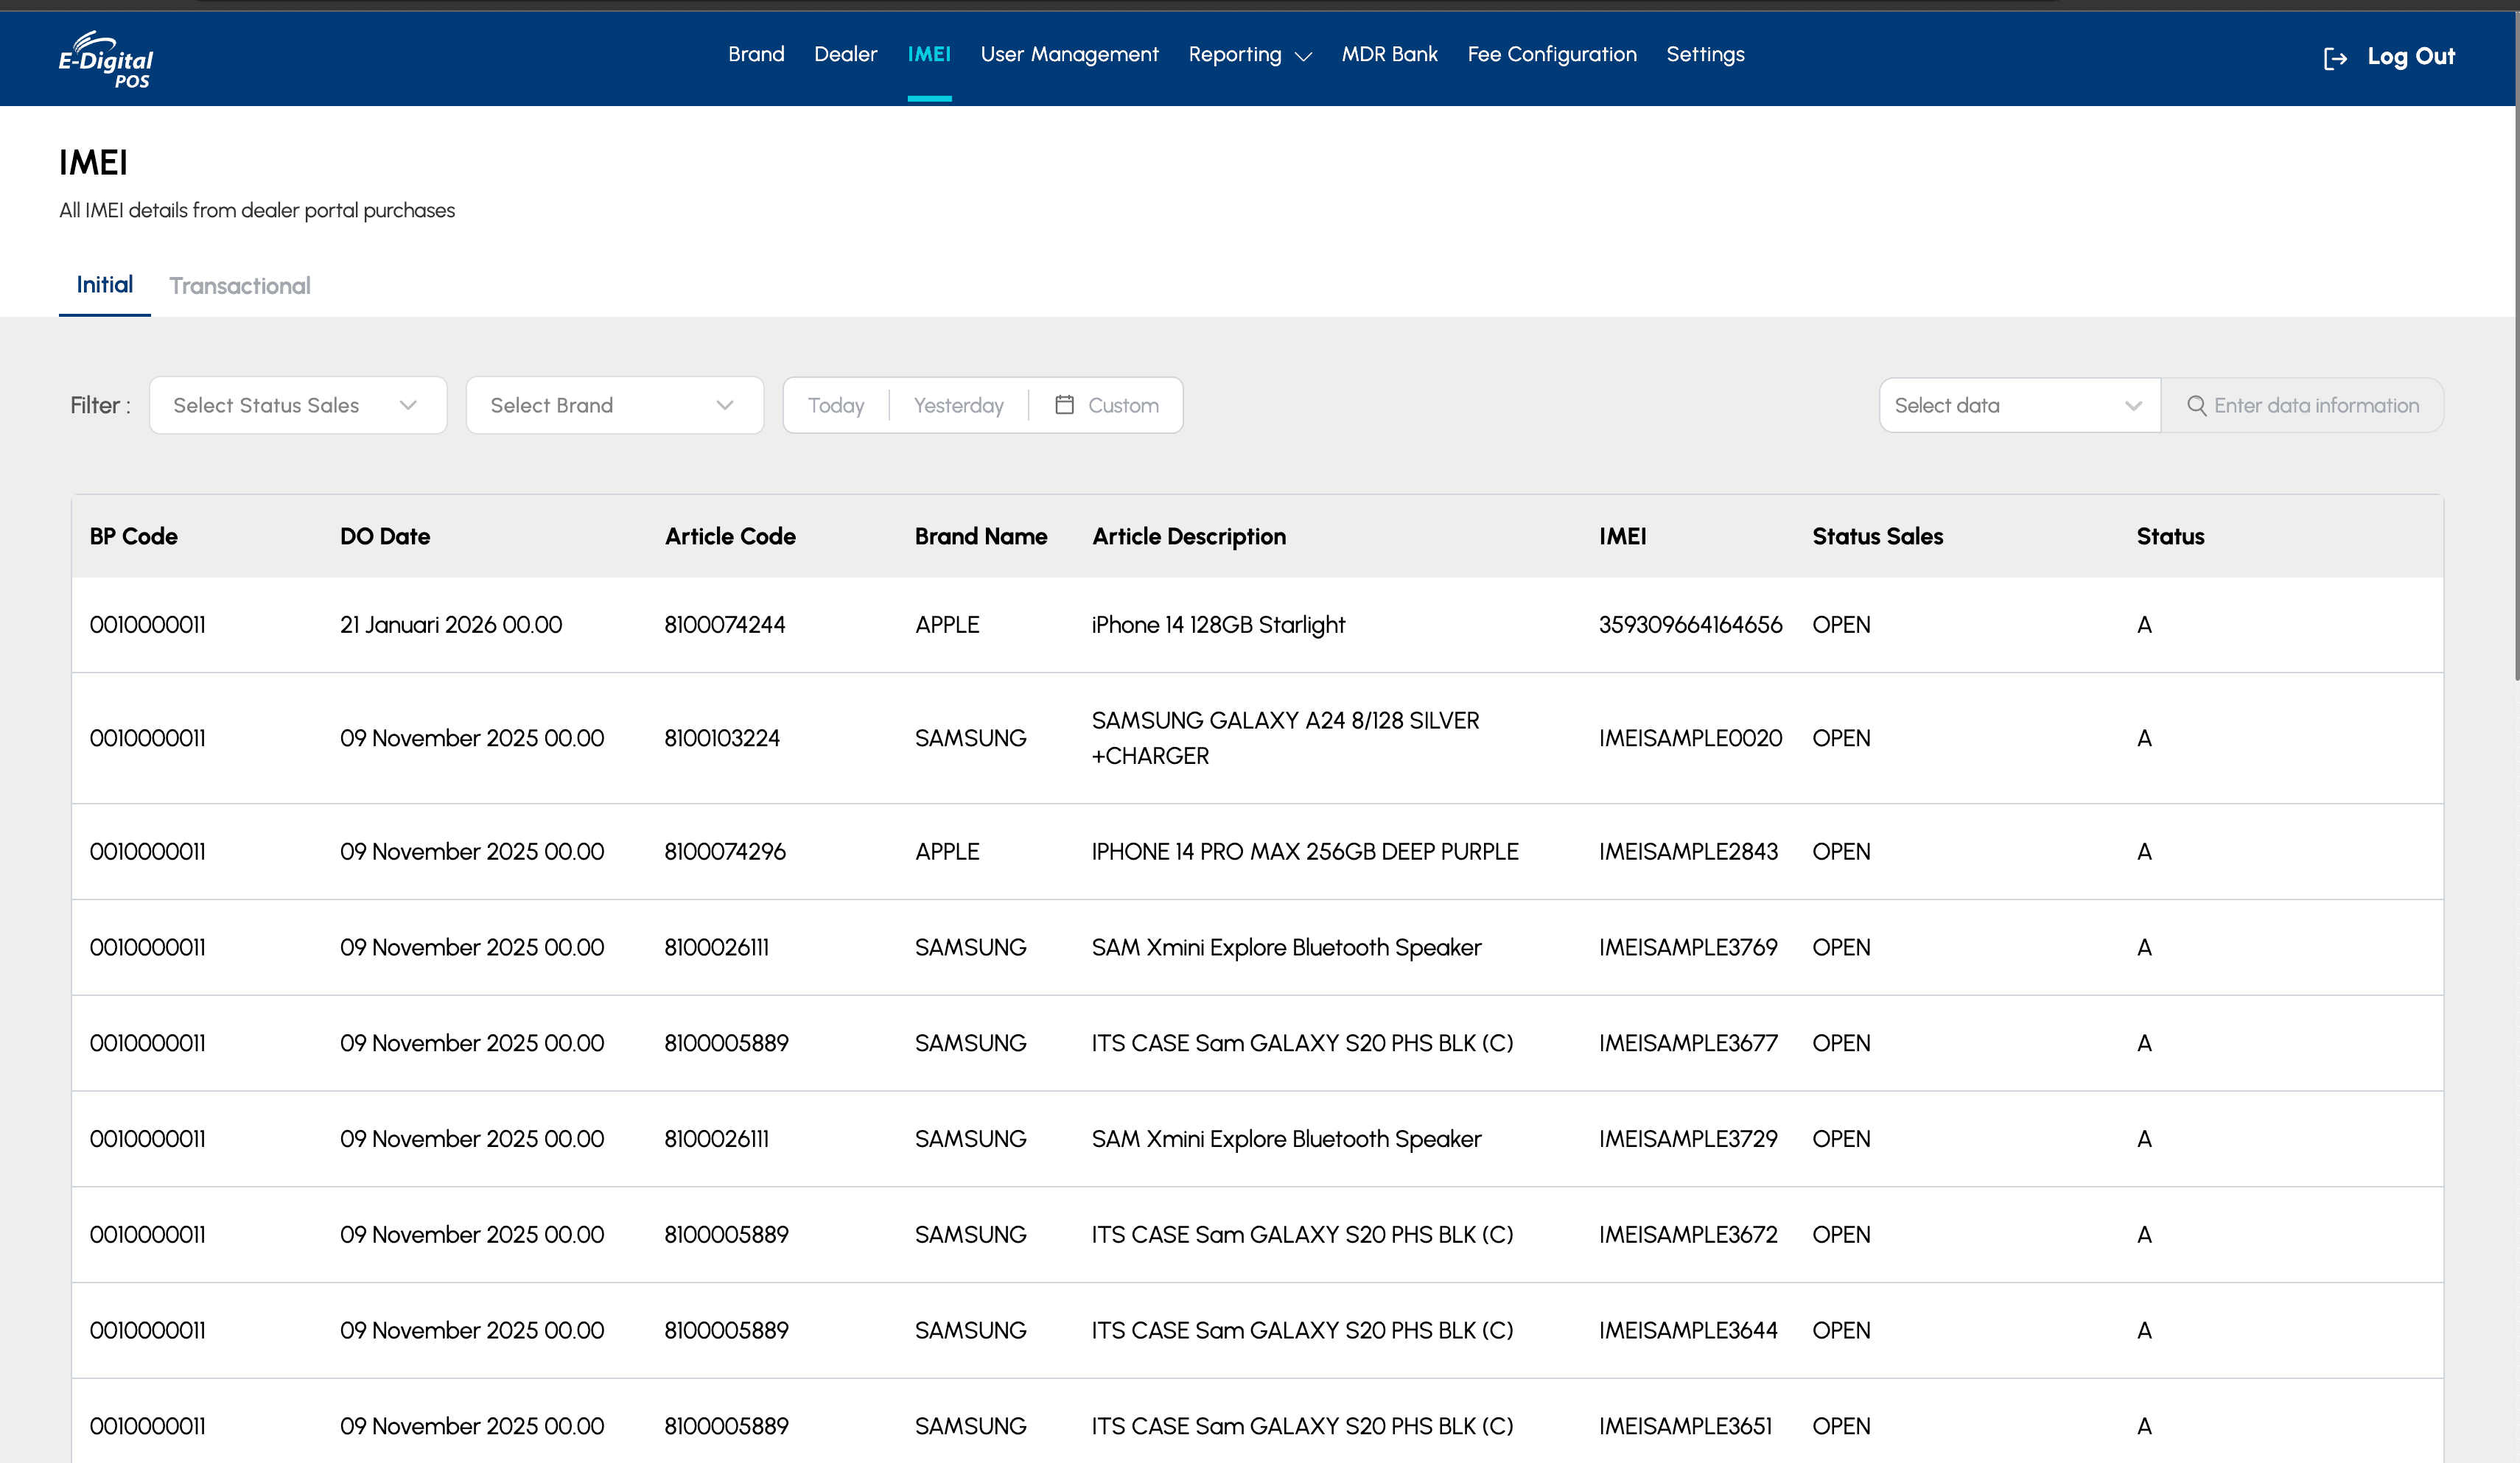Click SAMSUNG brand in the IMEISAMPLE3769 row

970,947
